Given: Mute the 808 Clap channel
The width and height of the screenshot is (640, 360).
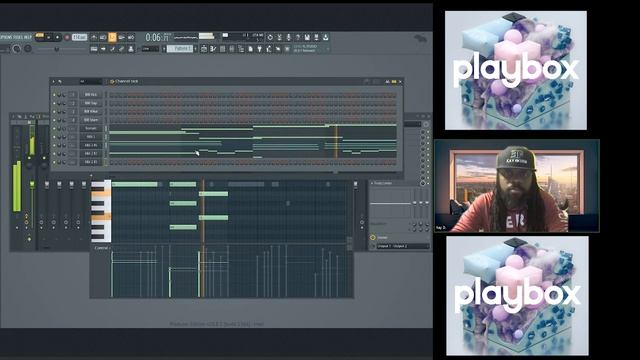Looking at the screenshot, I should [54, 103].
